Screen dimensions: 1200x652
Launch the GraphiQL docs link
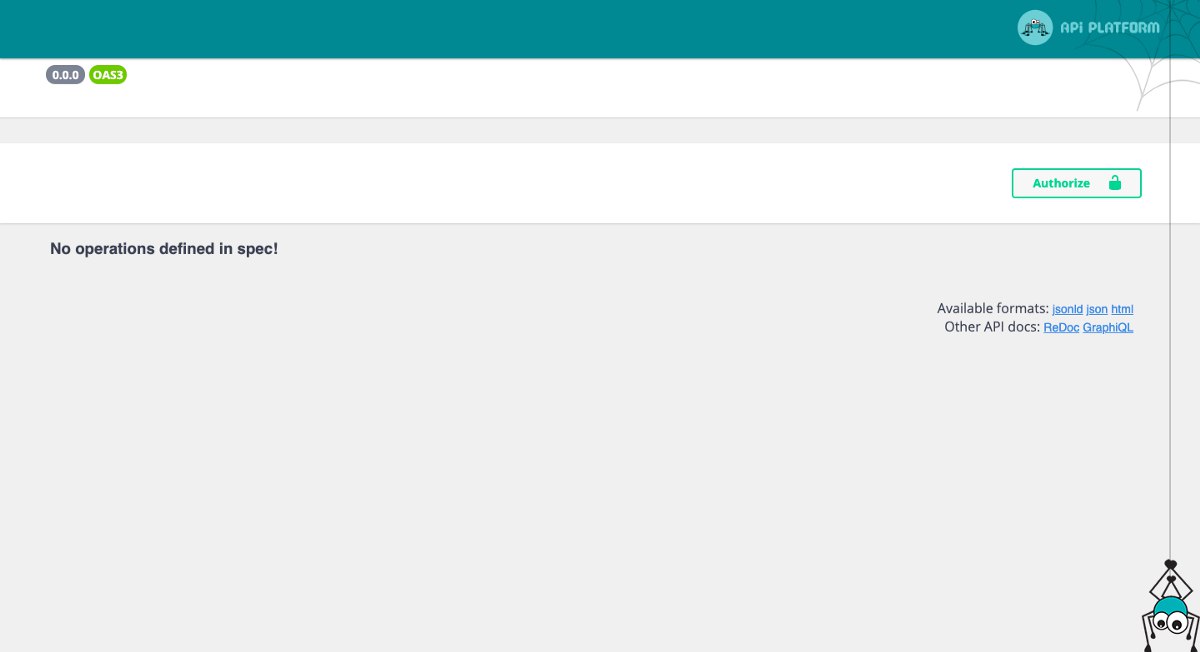pyautogui.click(x=1108, y=327)
